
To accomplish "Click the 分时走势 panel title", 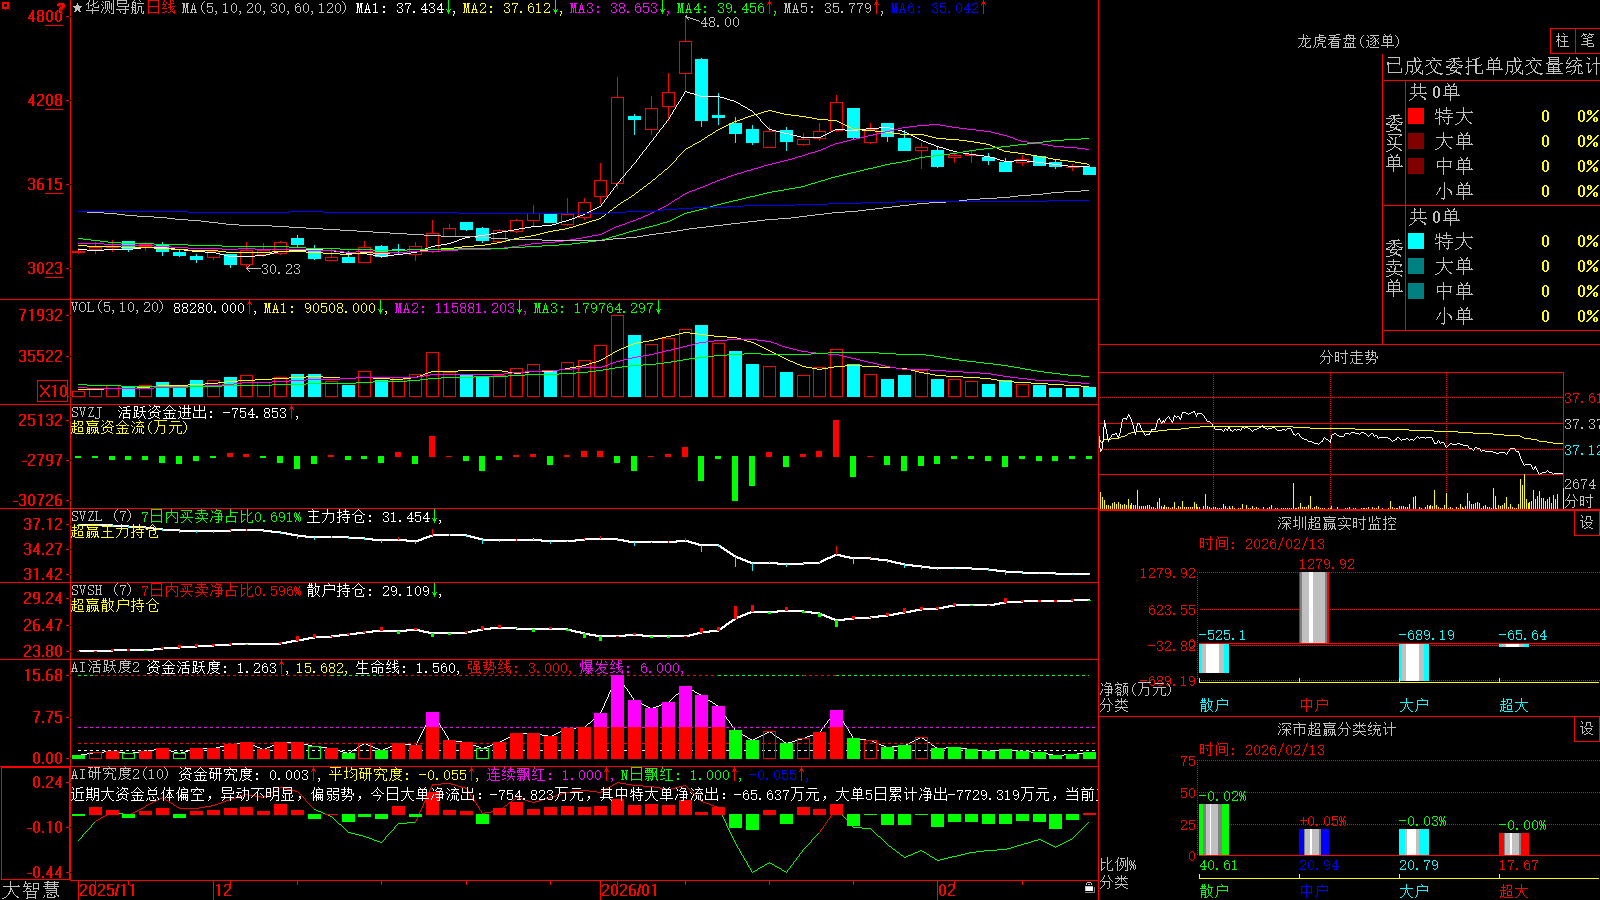I will 1348,357.
